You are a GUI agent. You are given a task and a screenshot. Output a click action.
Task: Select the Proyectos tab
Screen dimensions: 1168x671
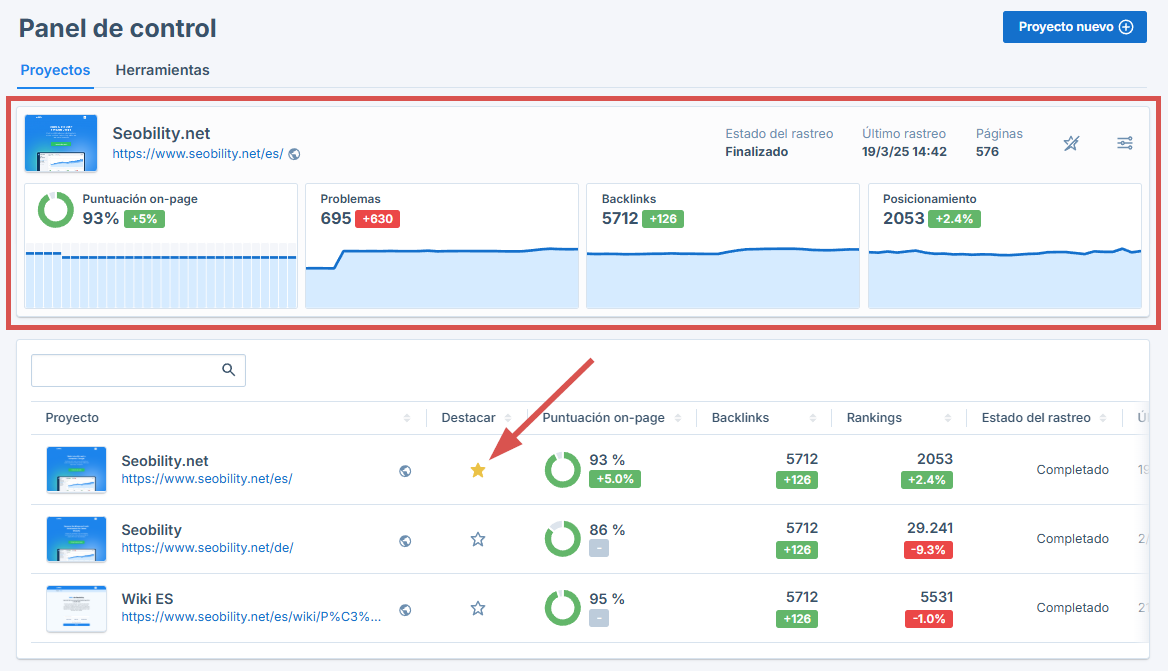click(x=55, y=70)
